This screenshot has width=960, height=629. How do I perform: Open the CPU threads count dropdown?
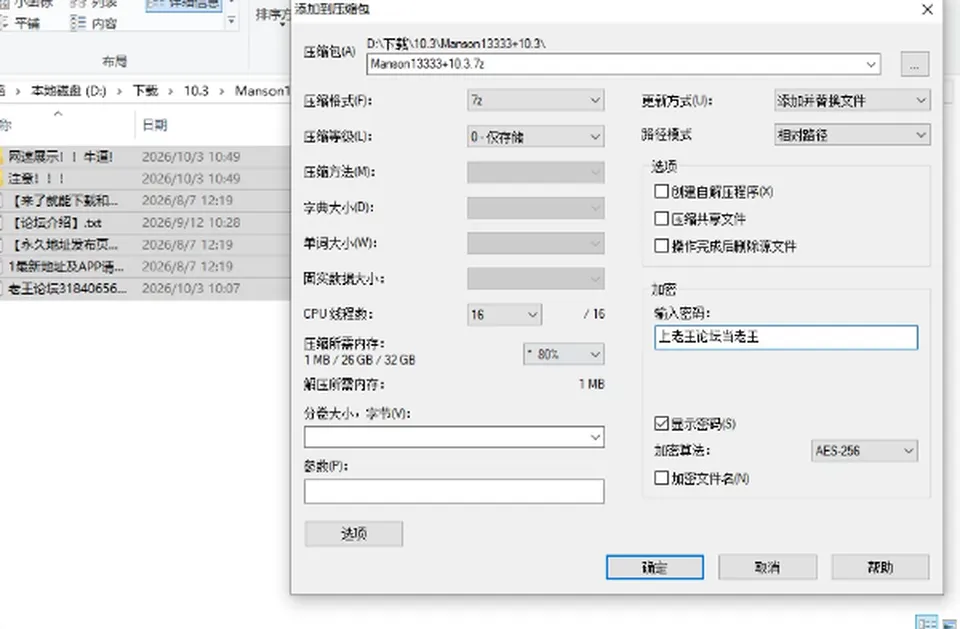504,315
